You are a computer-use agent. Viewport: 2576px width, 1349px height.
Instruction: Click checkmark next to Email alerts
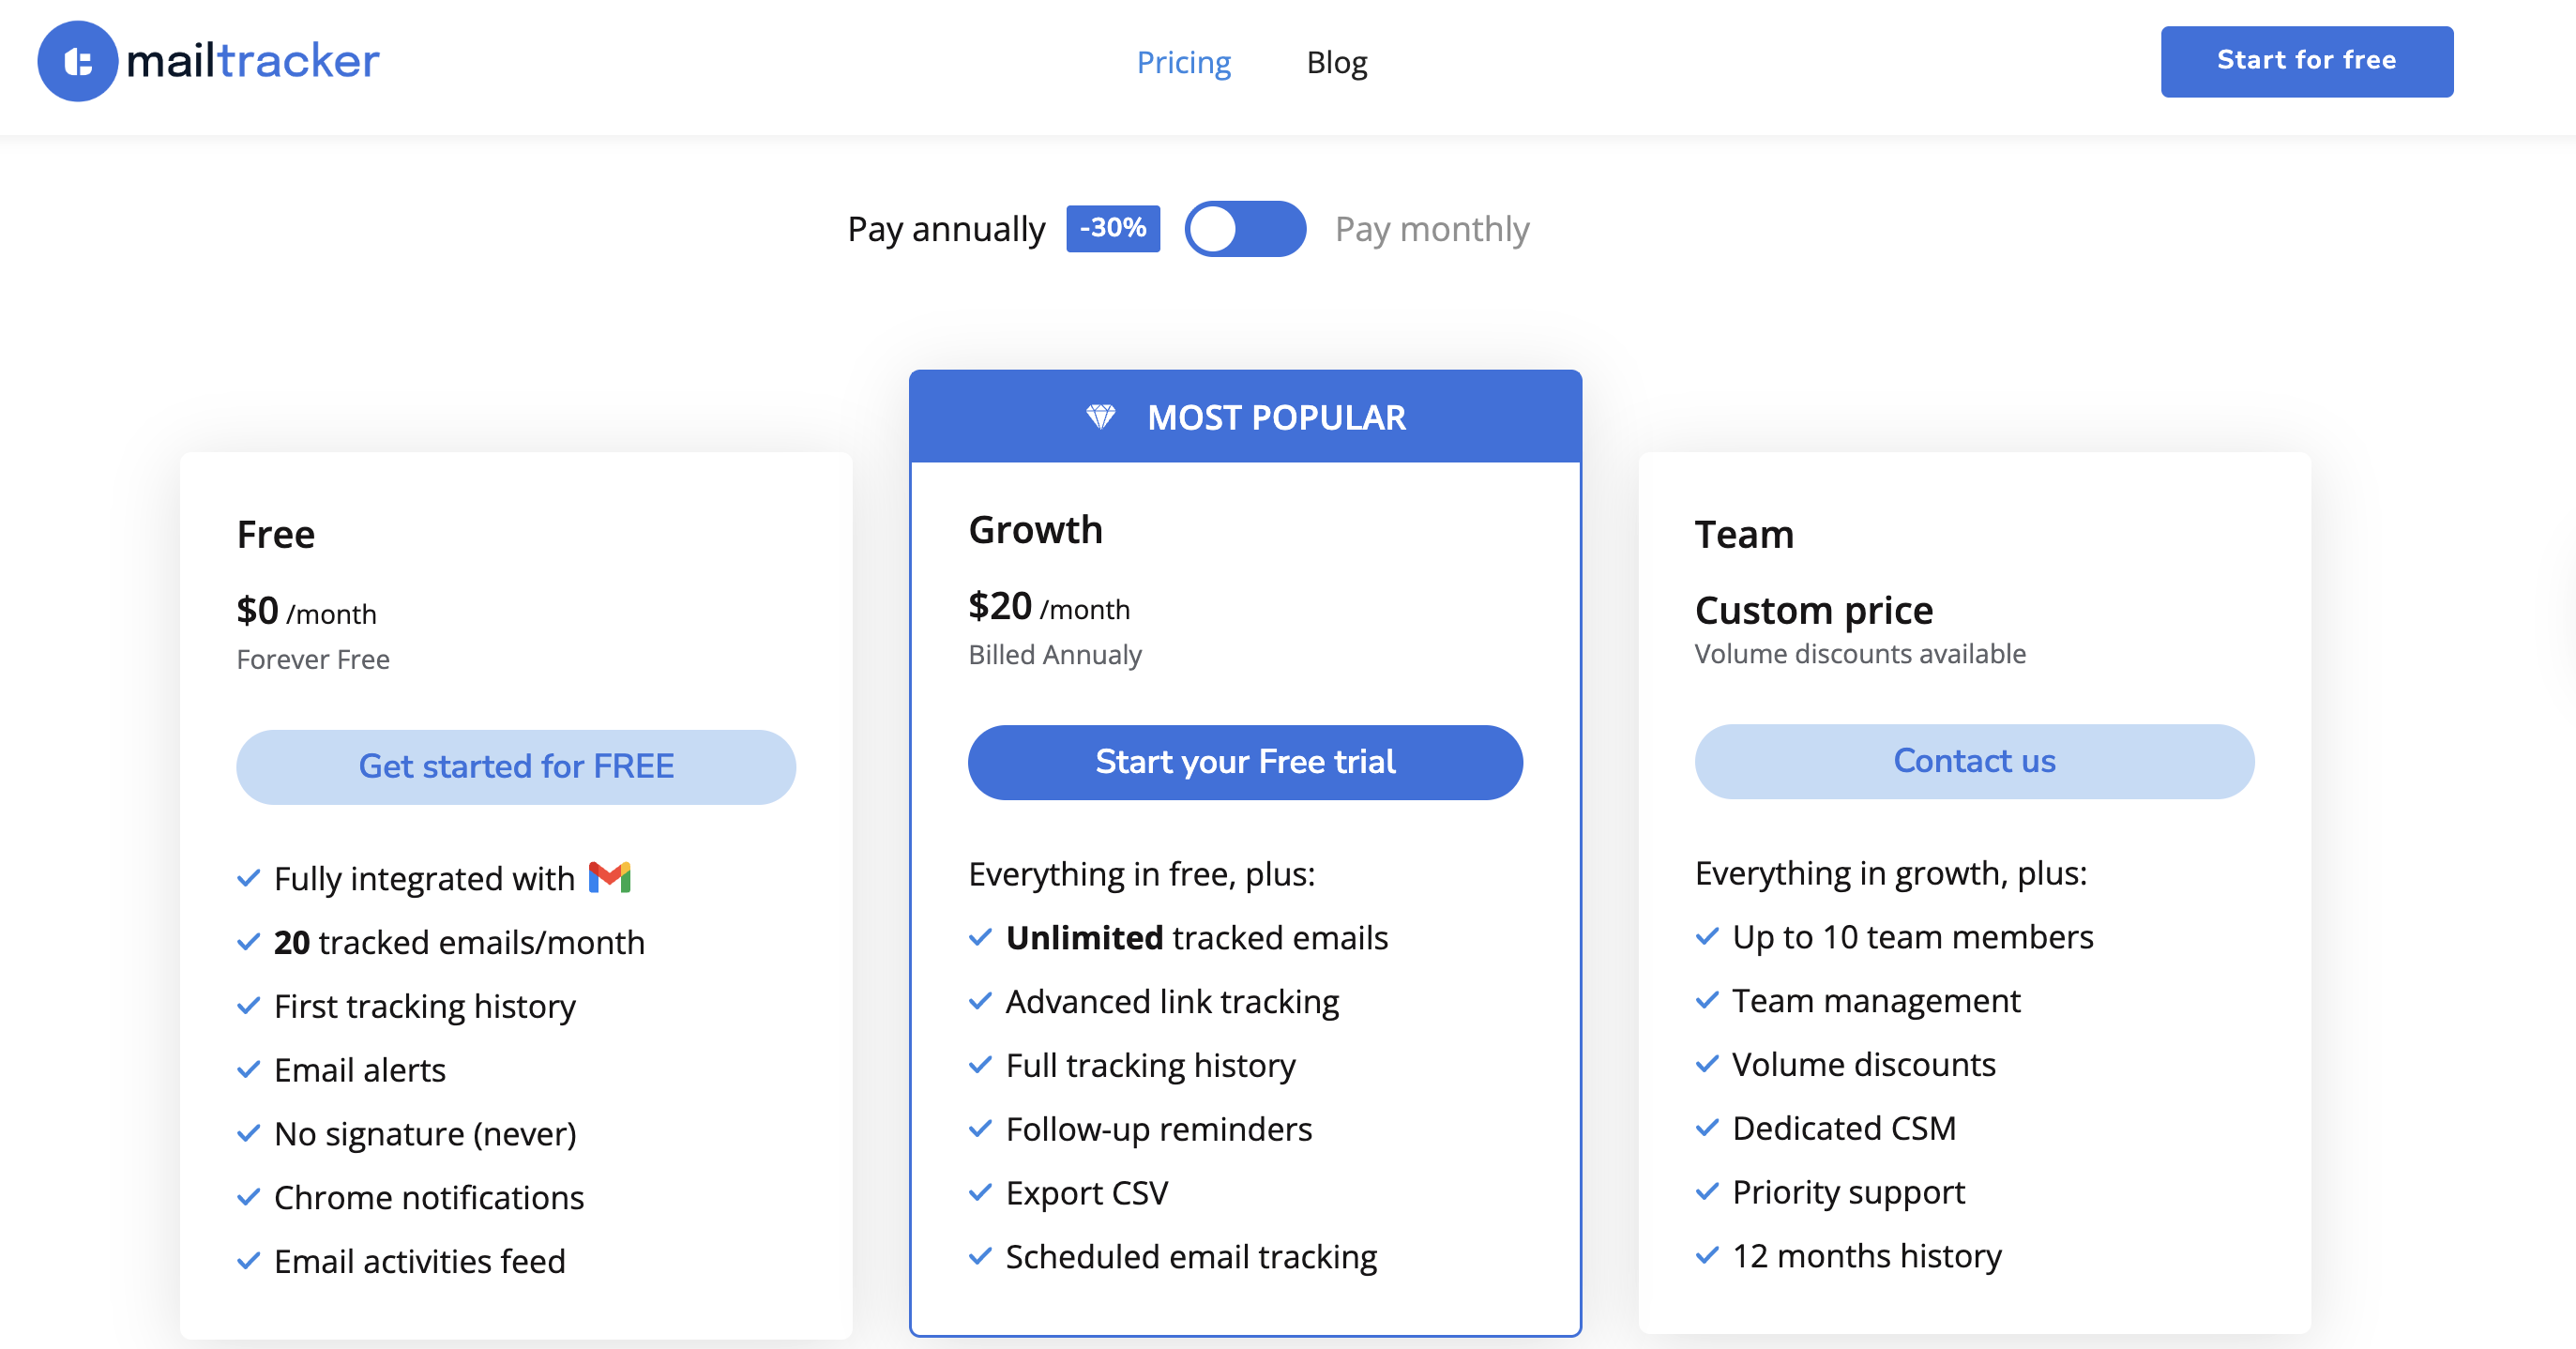pos(248,1070)
